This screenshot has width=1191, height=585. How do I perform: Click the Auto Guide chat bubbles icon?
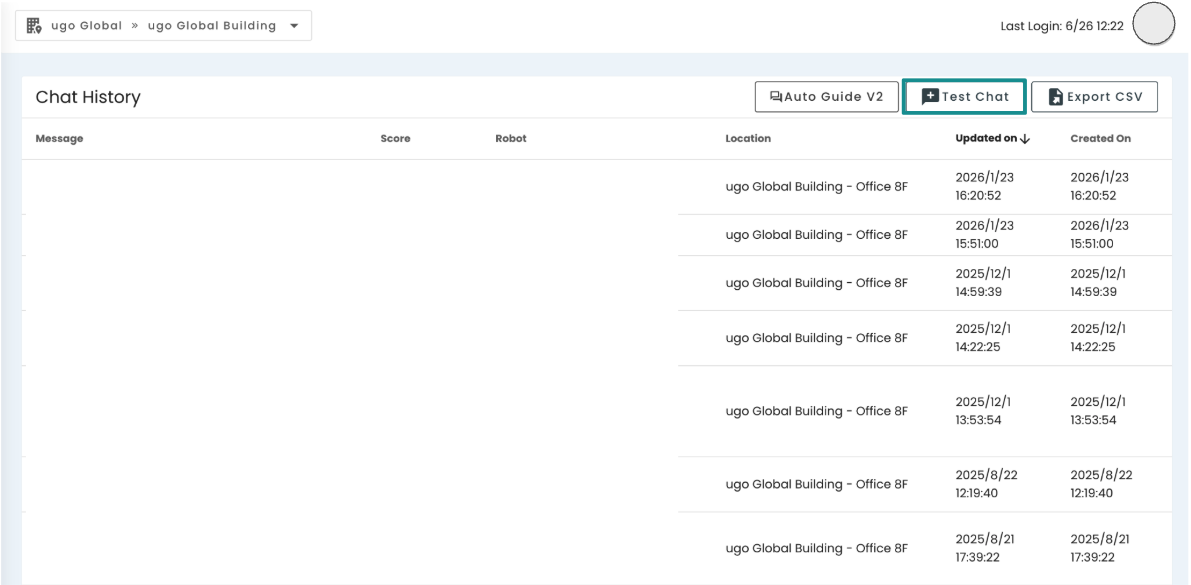tap(776, 96)
